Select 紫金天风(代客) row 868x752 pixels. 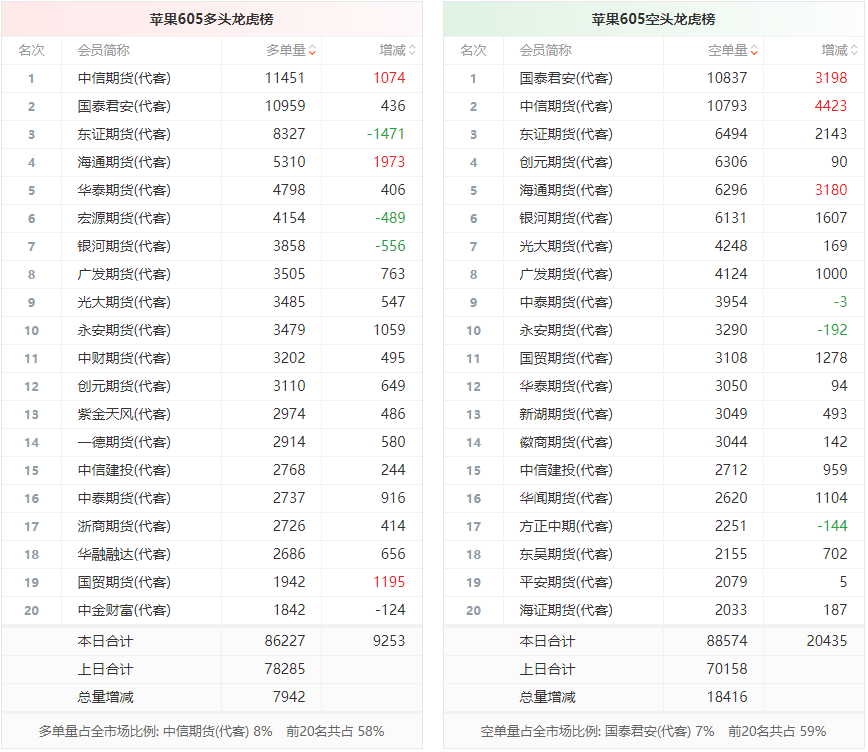tap(212, 414)
